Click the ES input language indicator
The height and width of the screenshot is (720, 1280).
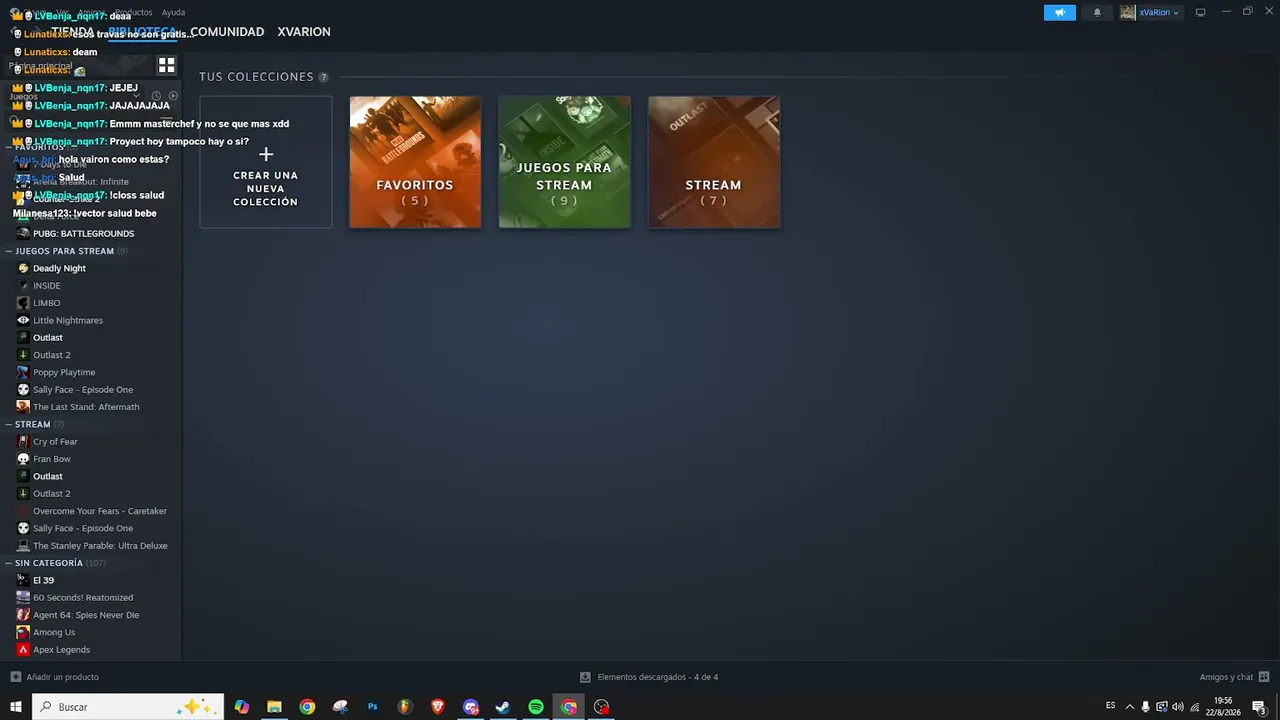(1110, 706)
